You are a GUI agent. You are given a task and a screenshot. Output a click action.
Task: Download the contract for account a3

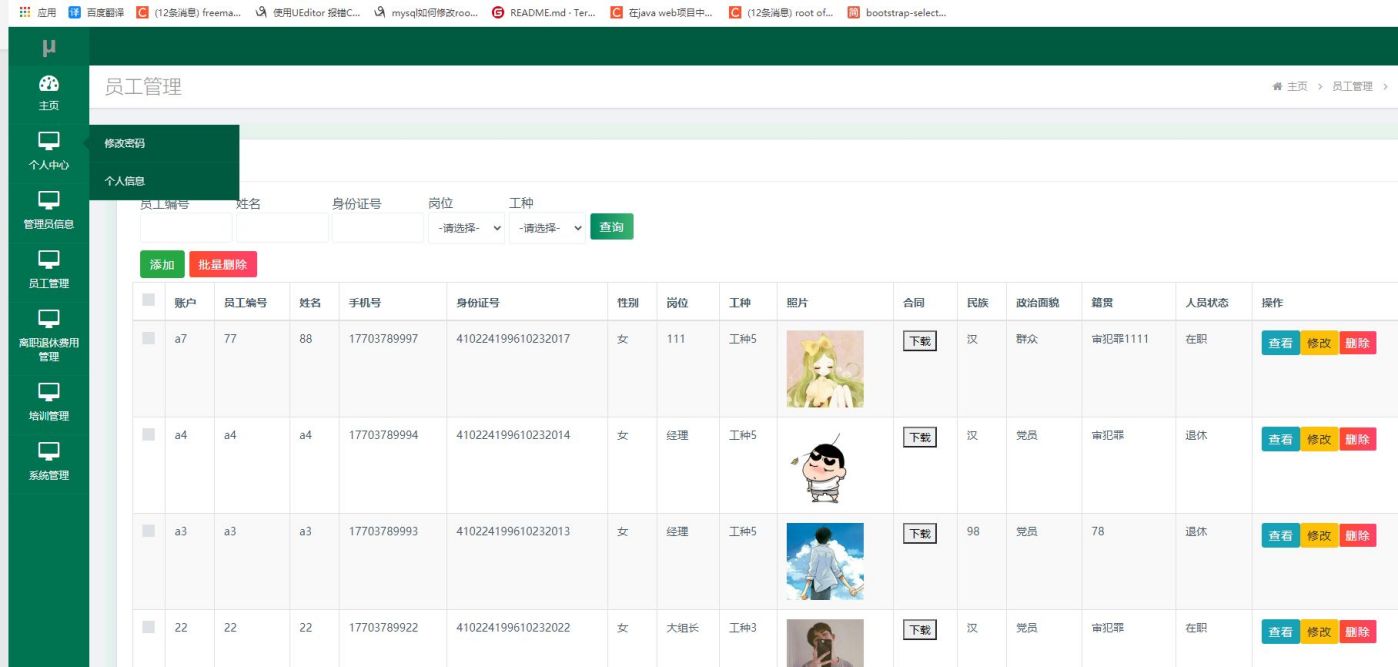click(920, 534)
